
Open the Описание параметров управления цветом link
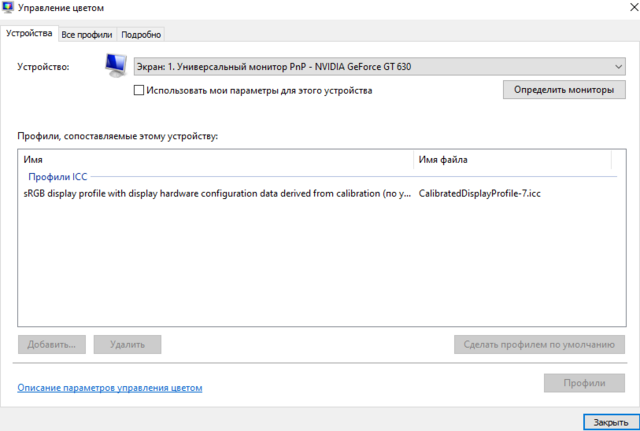pyautogui.click(x=109, y=387)
